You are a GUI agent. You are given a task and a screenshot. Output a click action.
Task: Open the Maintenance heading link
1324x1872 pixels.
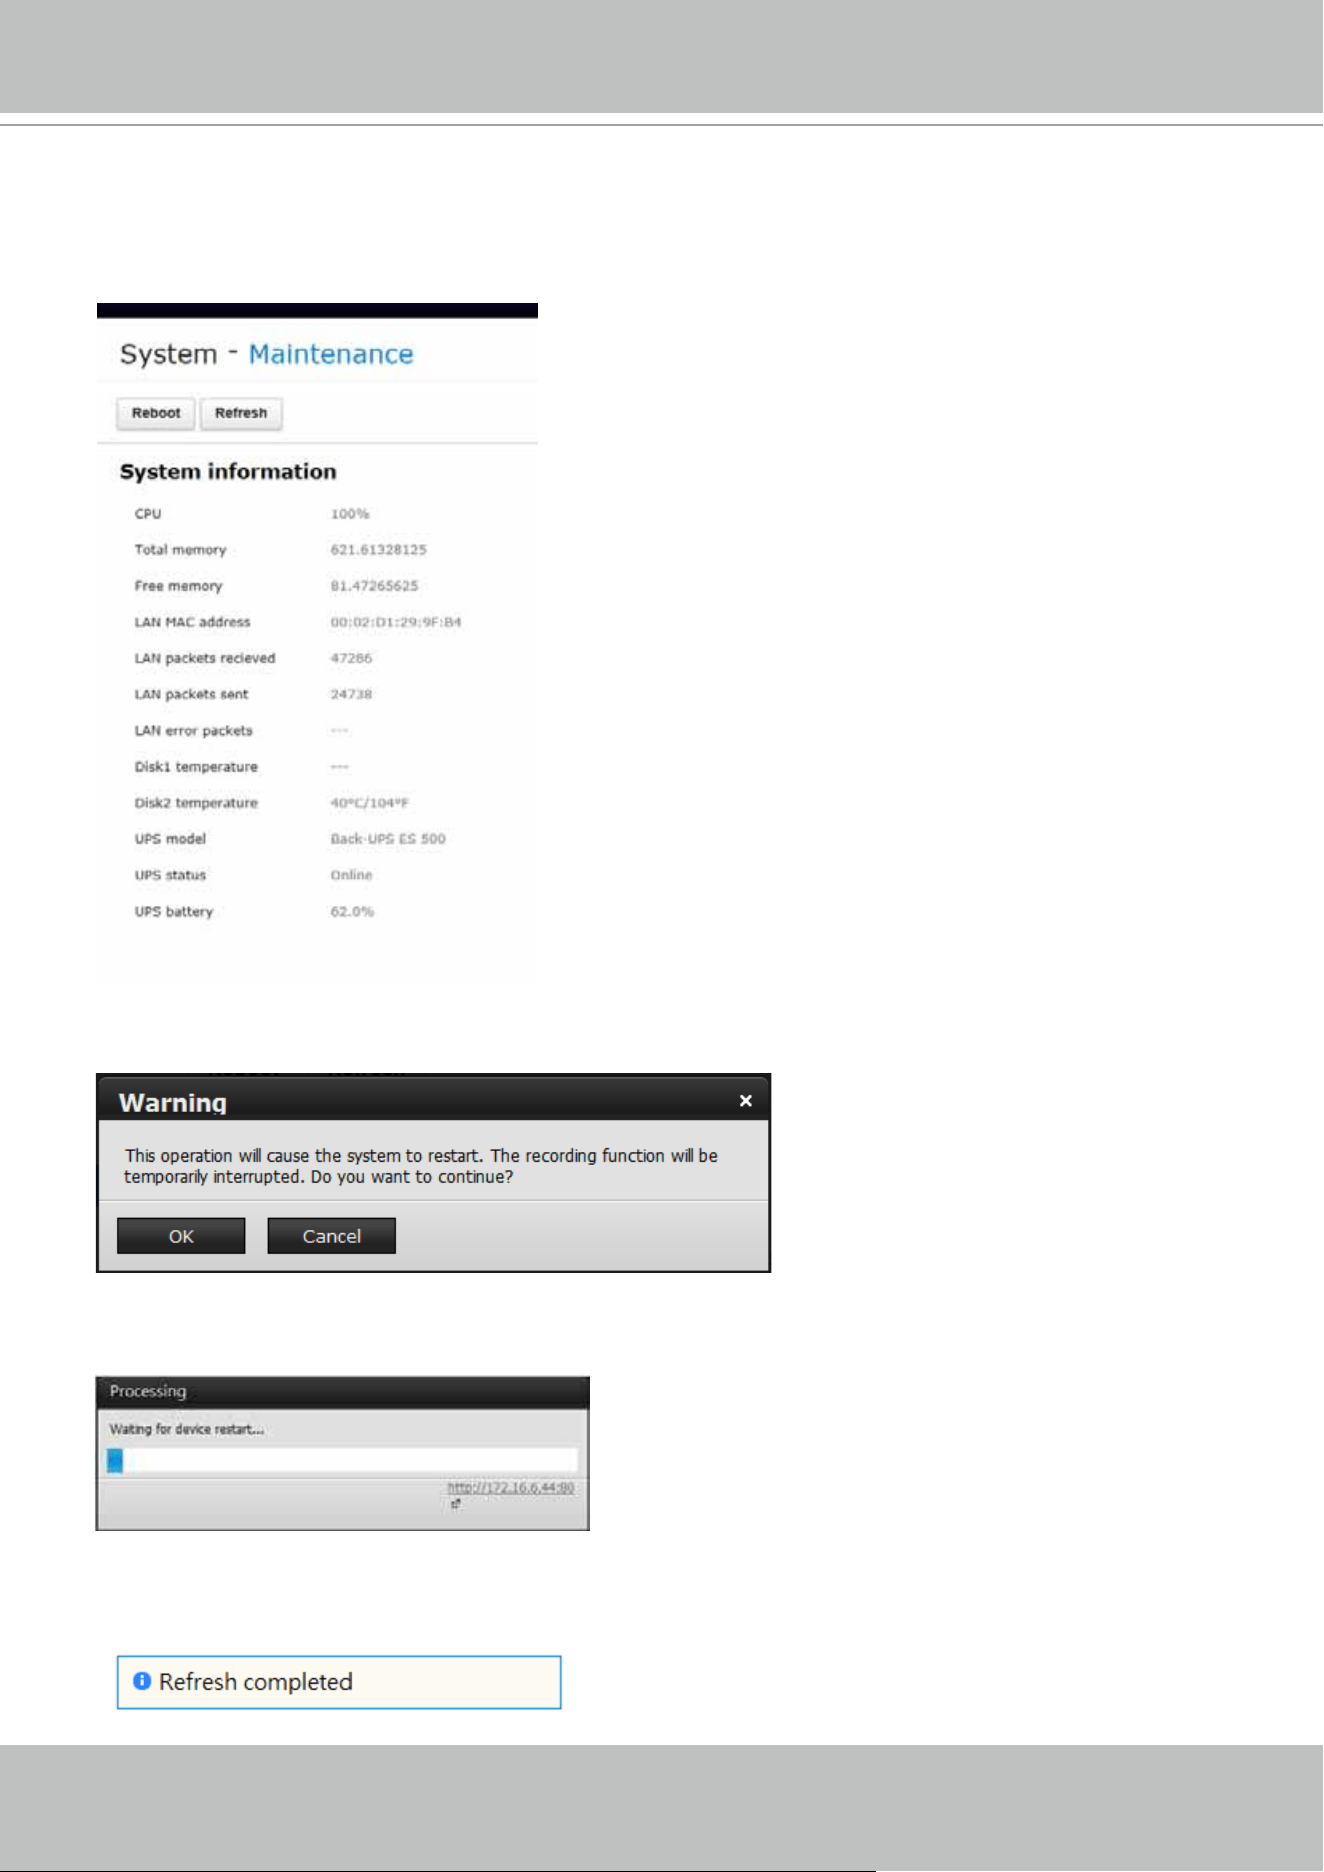pos(331,354)
